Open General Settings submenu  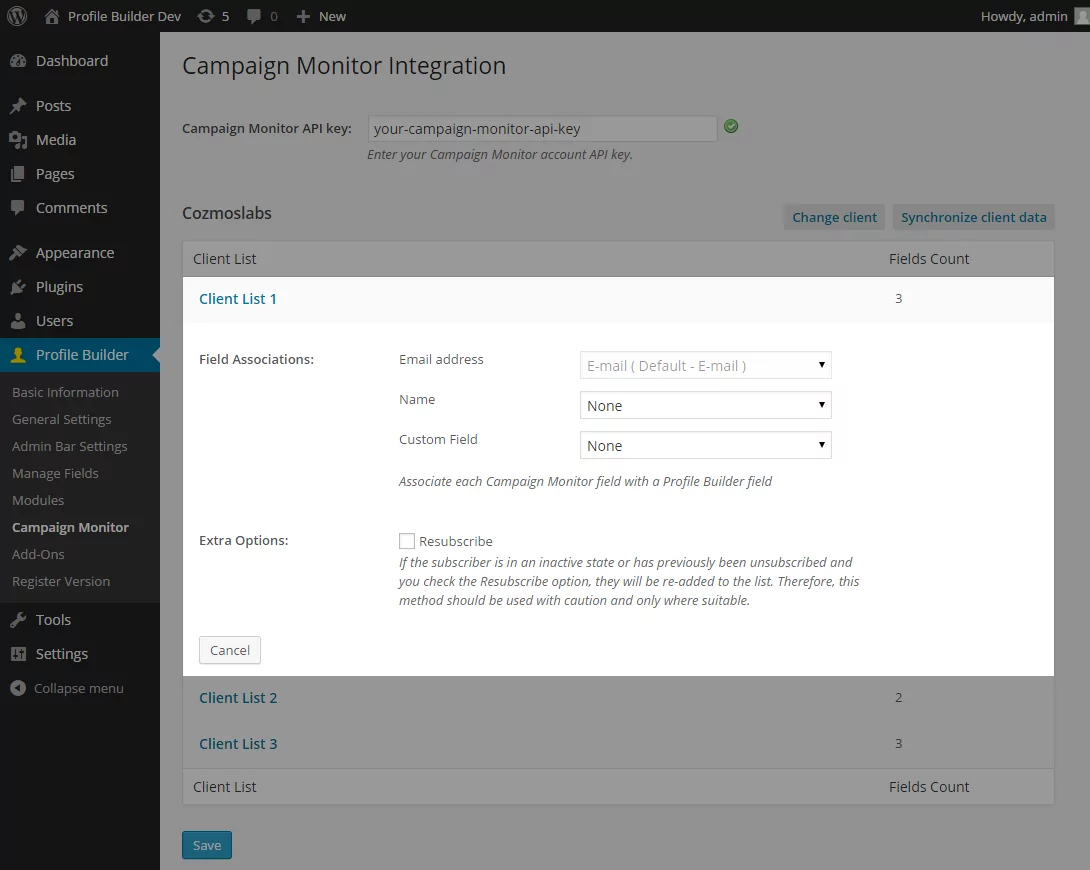point(61,420)
